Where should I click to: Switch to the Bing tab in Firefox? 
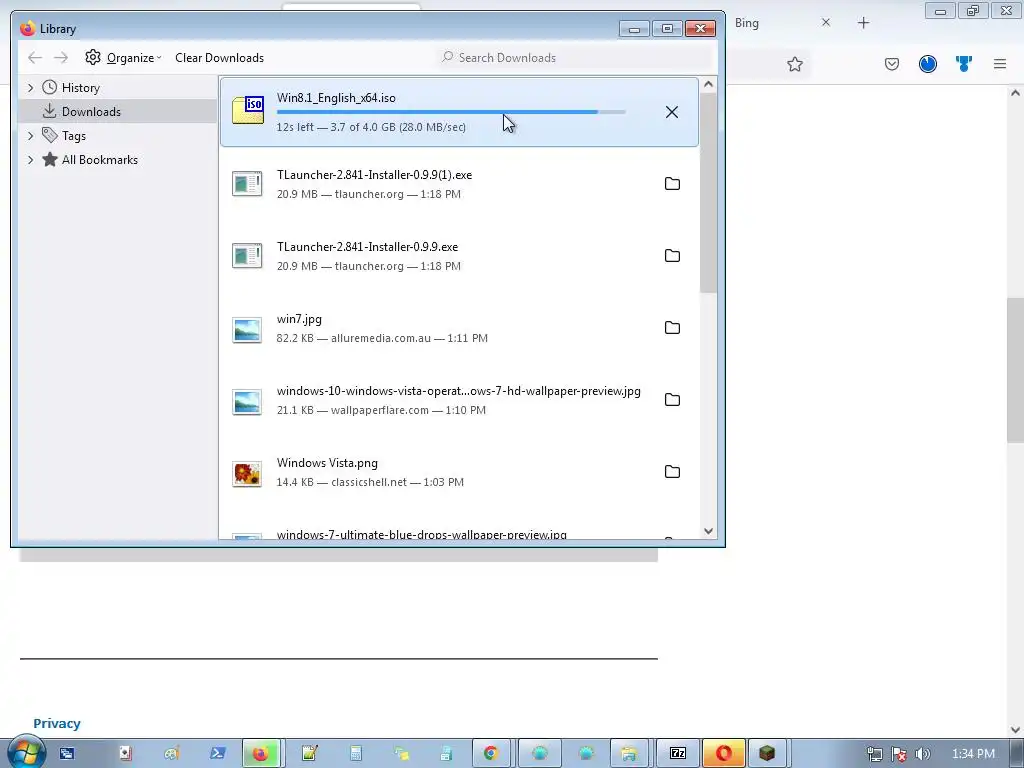tap(746, 23)
